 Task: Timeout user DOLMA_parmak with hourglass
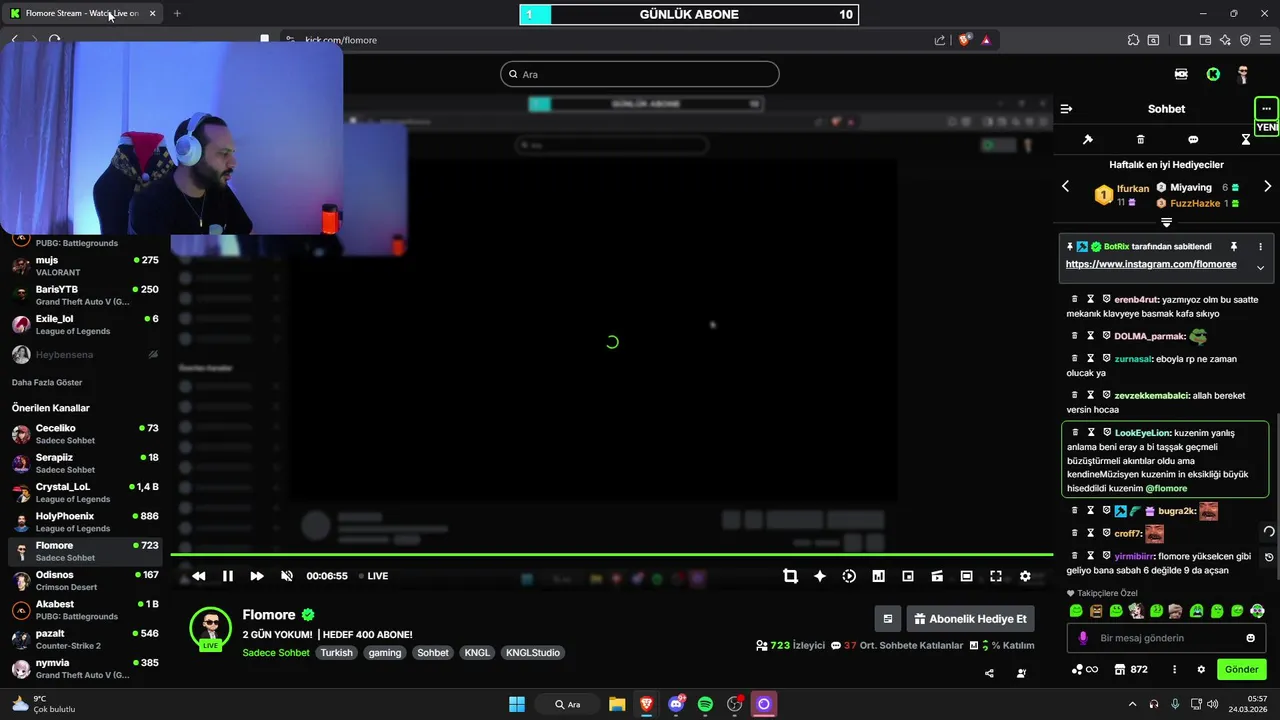pos(1091,336)
